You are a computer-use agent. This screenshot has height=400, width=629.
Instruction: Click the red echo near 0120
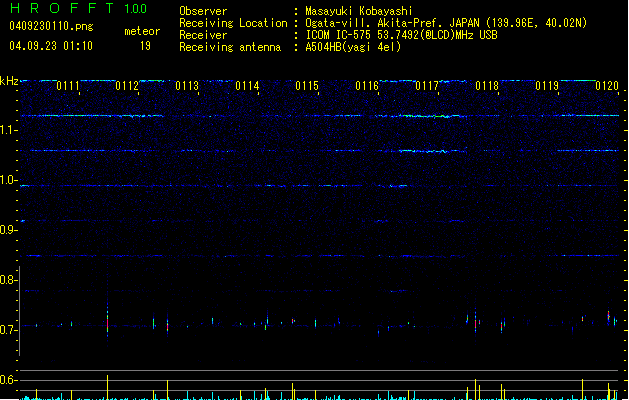[x=609, y=315]
